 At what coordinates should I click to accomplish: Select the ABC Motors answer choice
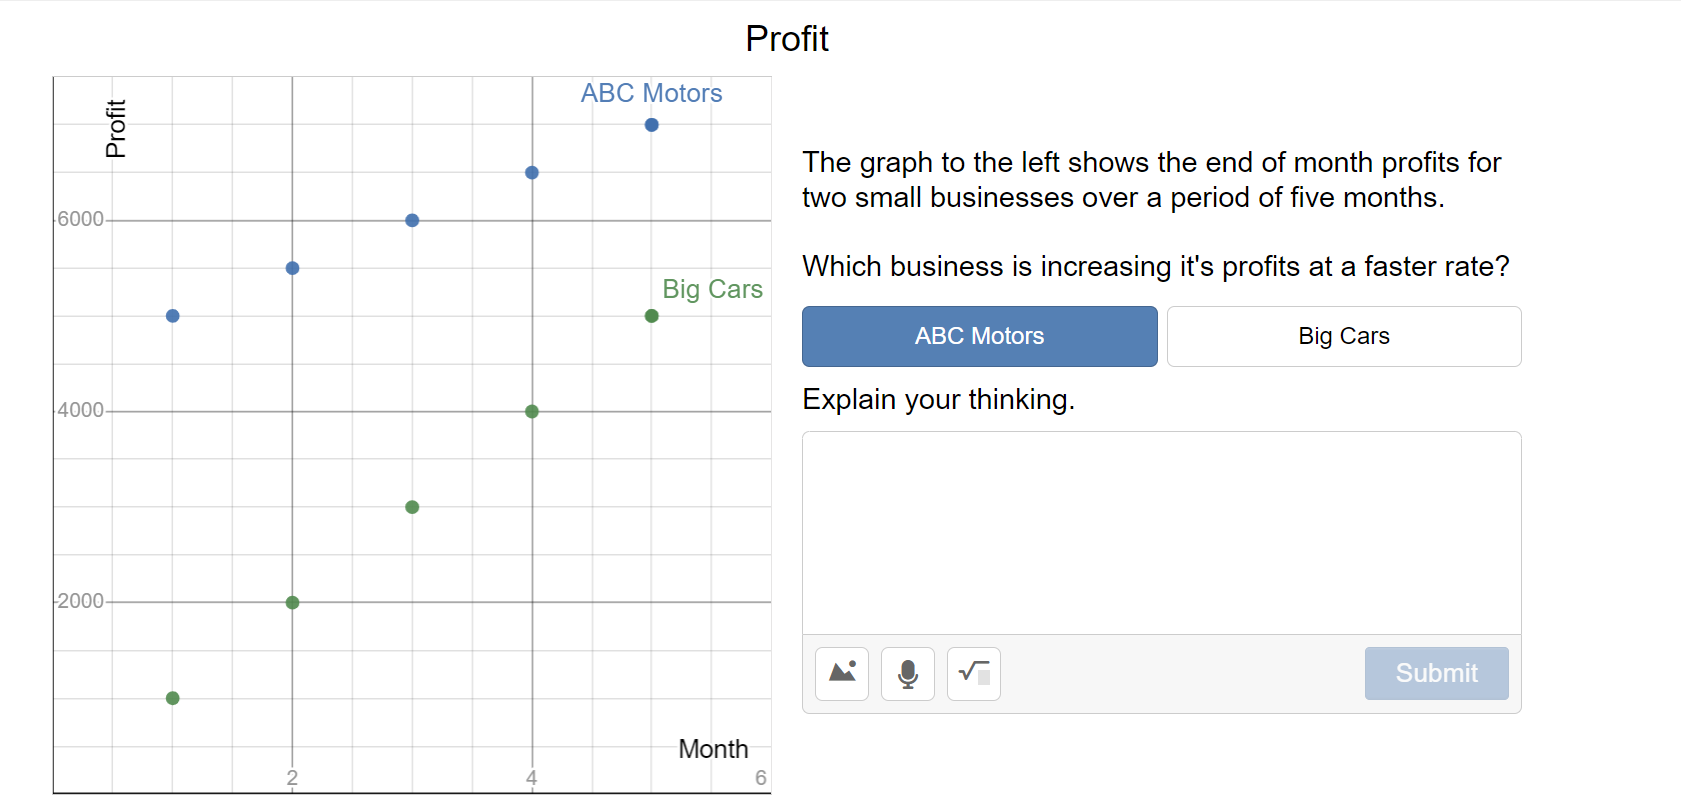[979, 336]
